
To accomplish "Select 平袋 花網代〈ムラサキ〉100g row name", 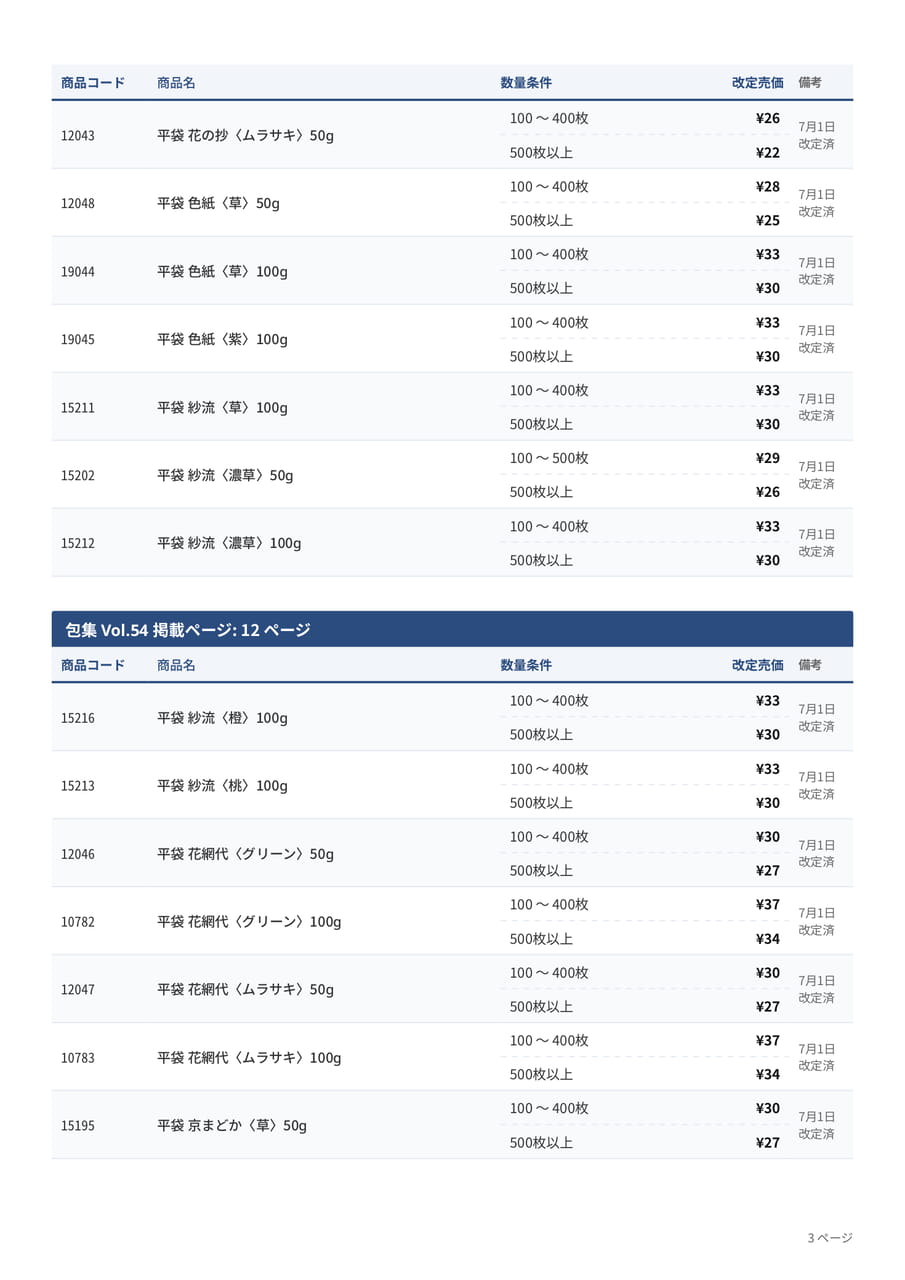I will [249, 1058].
